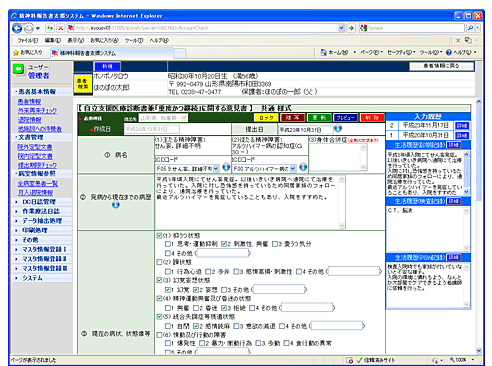Click the search magnifier icon by Google box

[470, 28]
